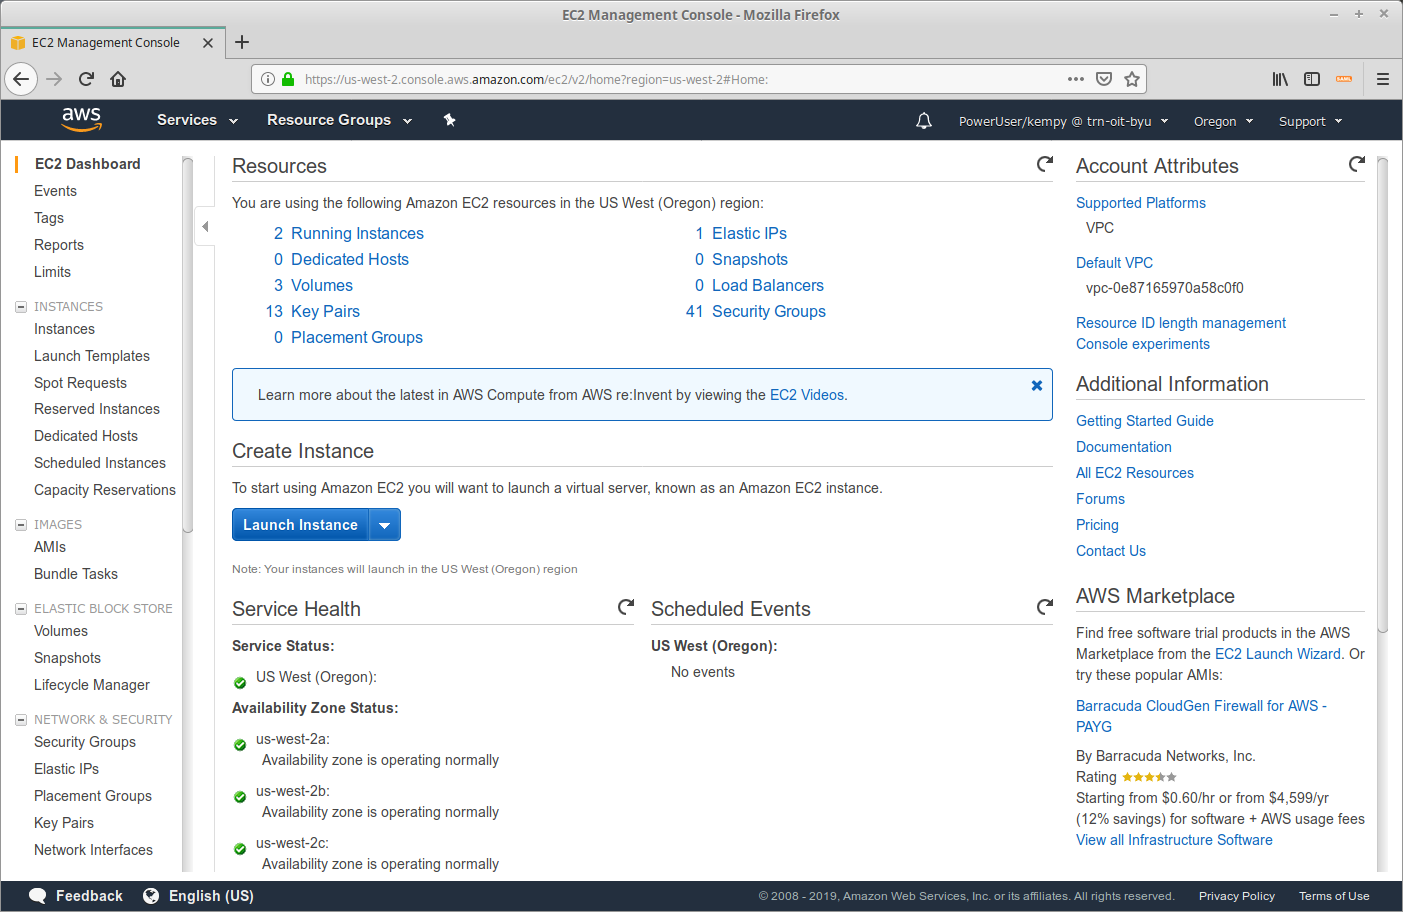Click the AWS logo home icon

(x=81, y=120)
